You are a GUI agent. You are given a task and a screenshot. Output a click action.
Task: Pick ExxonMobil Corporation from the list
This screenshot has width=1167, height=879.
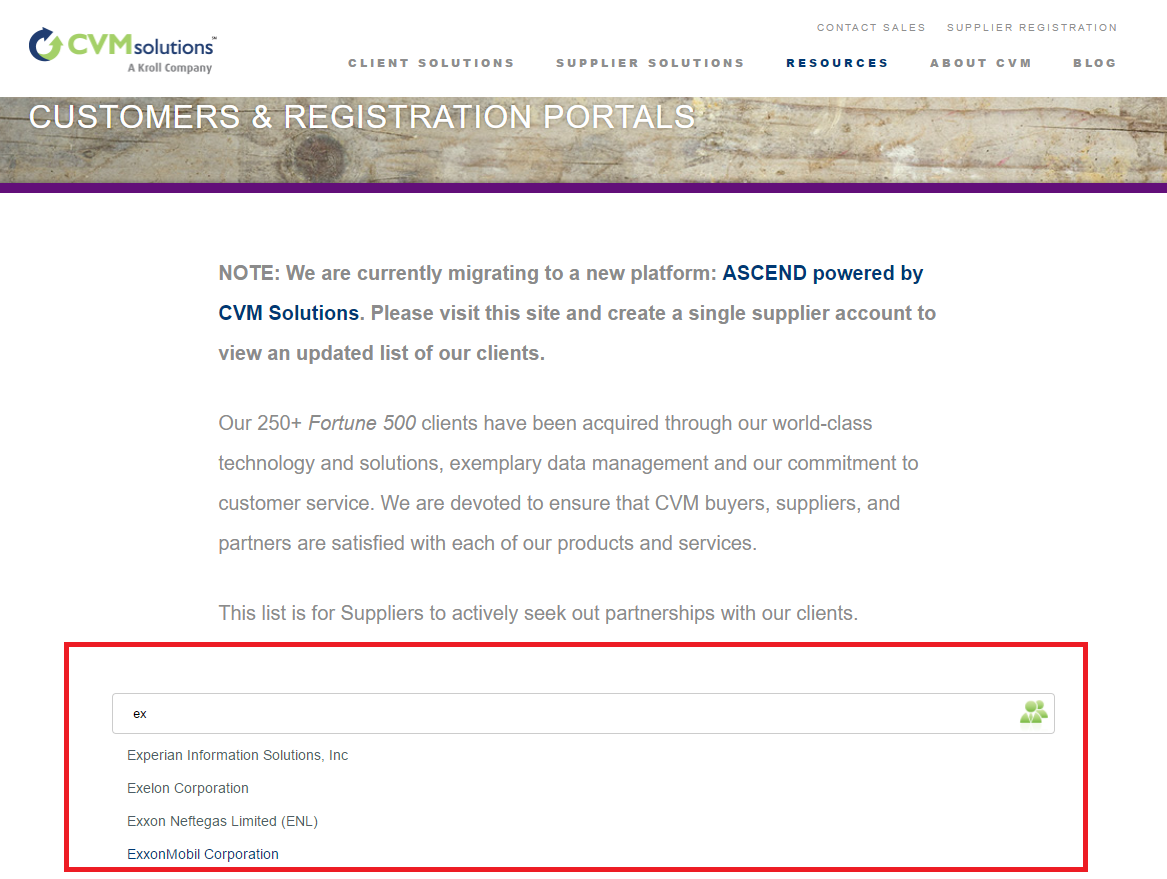(x=202, y=854)
